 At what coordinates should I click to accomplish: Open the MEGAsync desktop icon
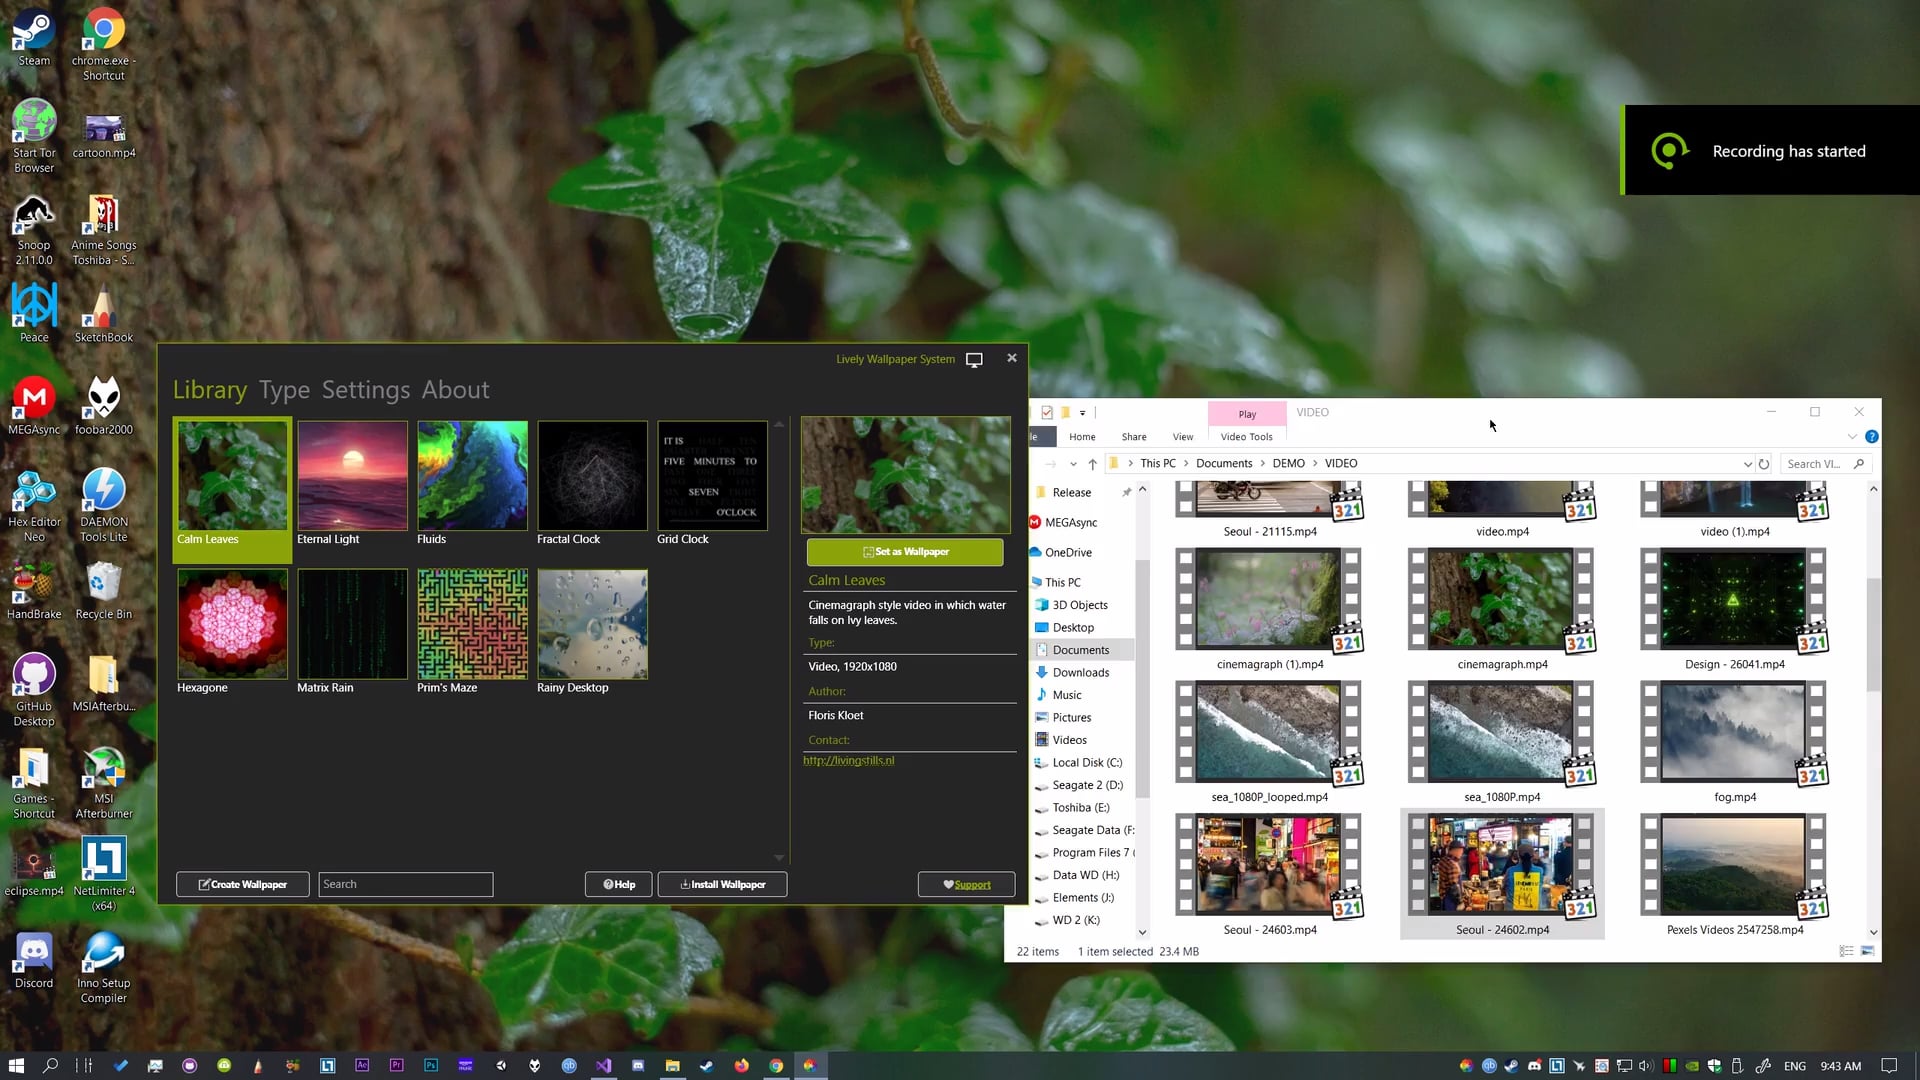point(34,407)
